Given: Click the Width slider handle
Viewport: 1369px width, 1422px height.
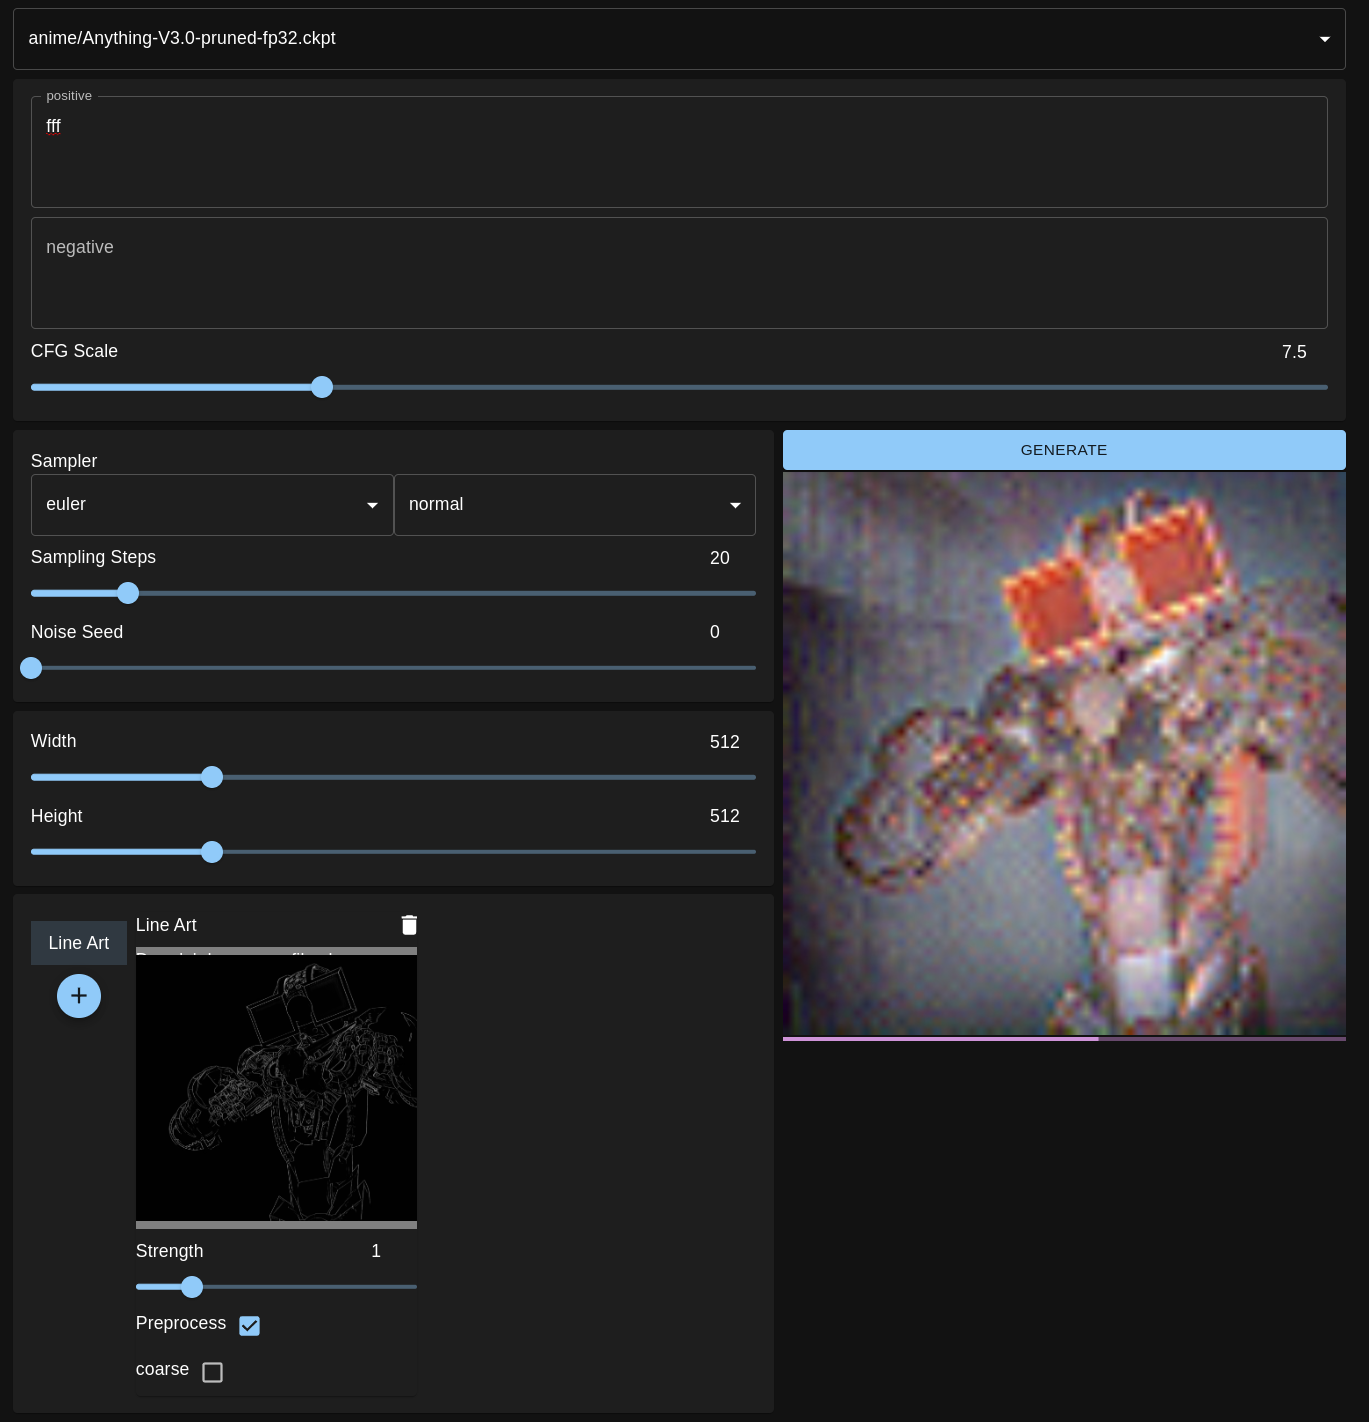Looking at the screenshot, I should tap(212, 777).
